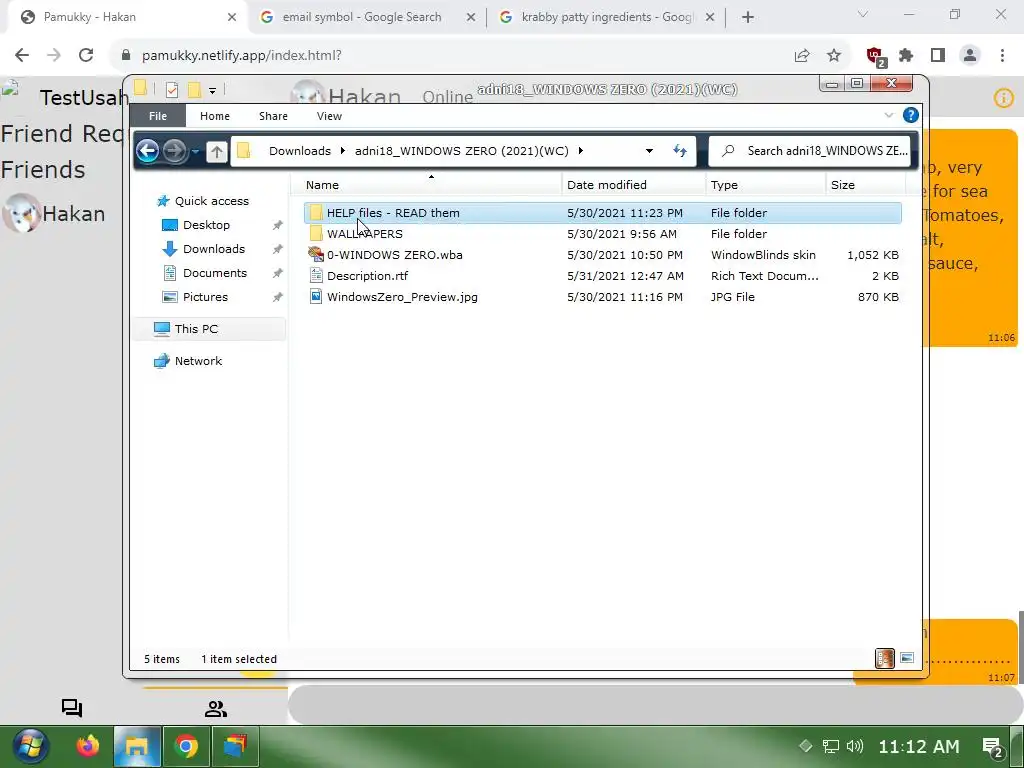This screenshot has height=768, width=1024.
Task: Switch to the Share ribbon tab
Action: point(273,116)
